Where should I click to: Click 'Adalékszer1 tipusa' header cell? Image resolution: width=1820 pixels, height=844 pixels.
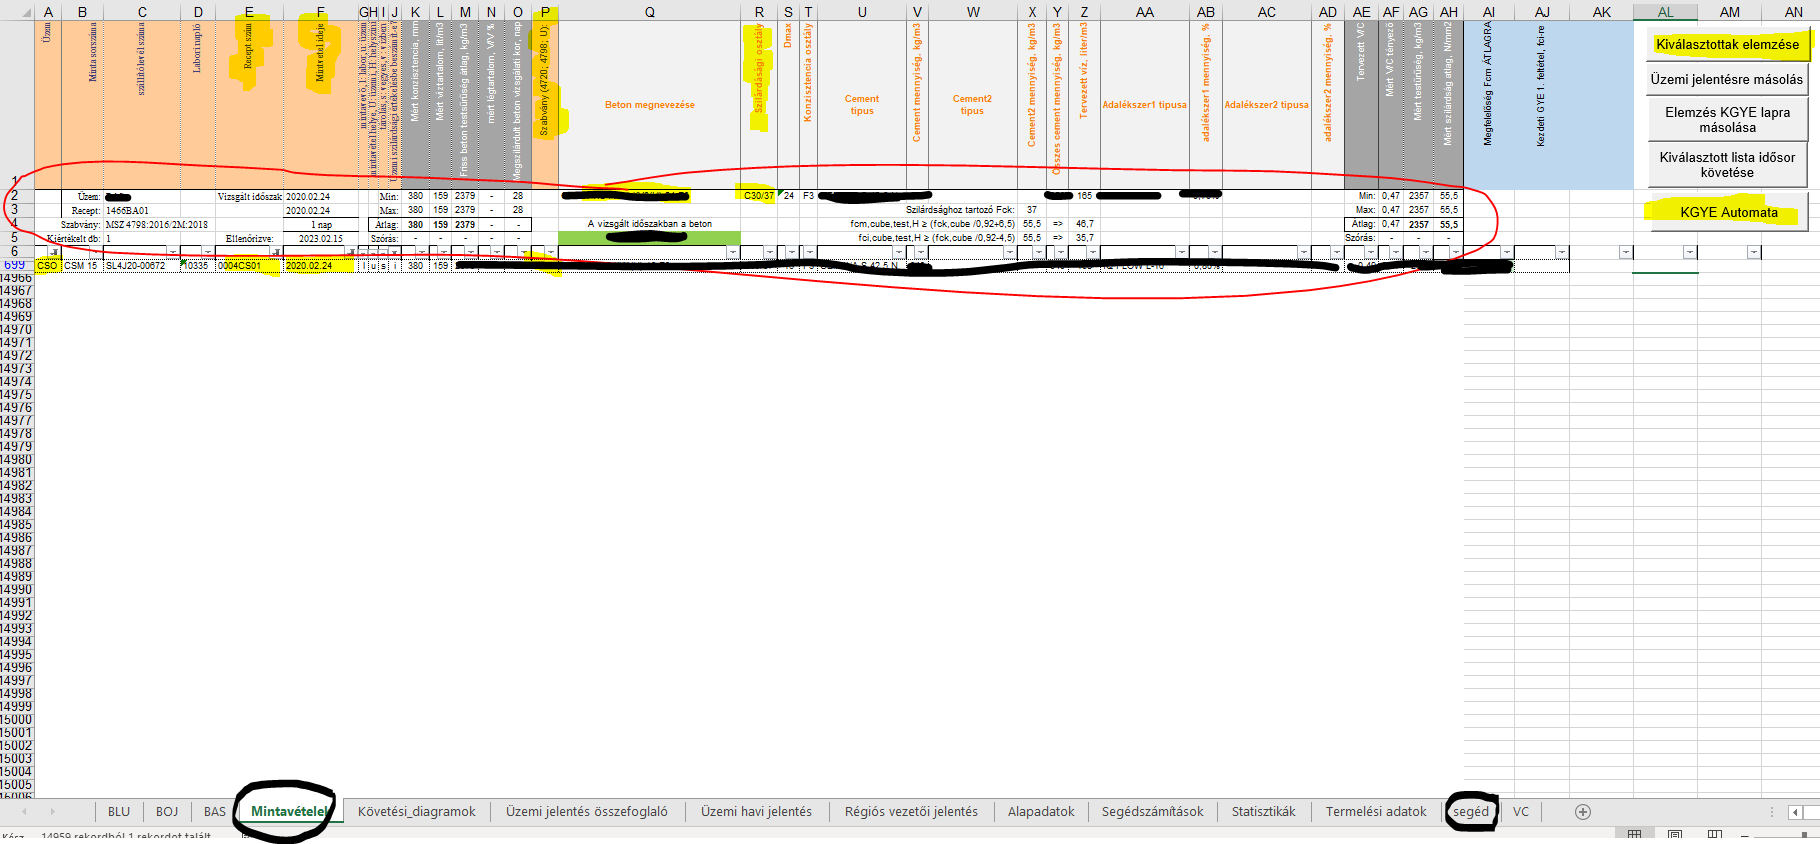pos(1144,105)
